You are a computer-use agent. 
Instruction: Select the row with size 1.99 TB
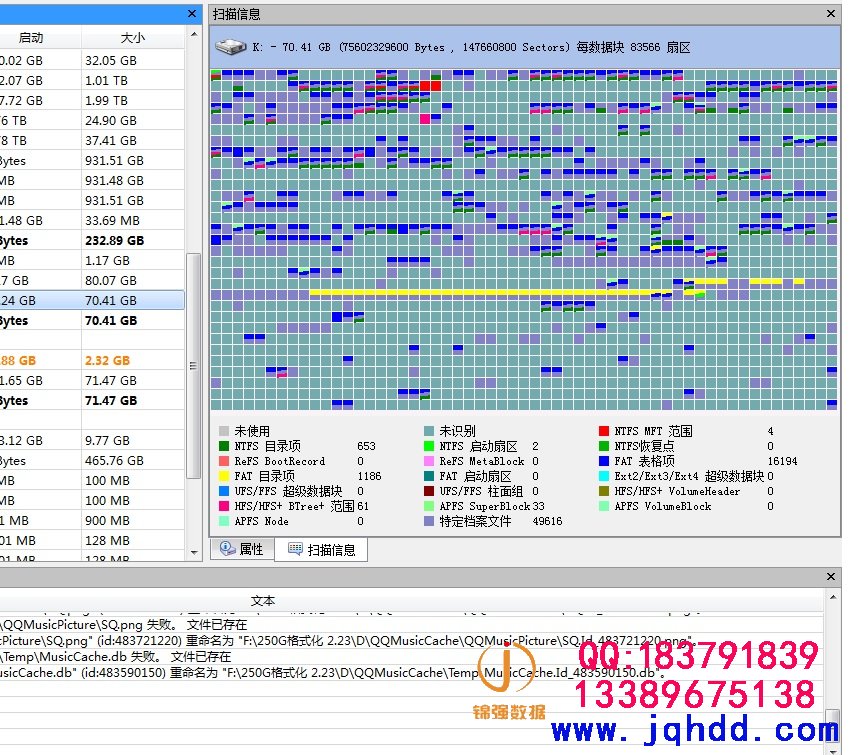[x=92, y=101]
